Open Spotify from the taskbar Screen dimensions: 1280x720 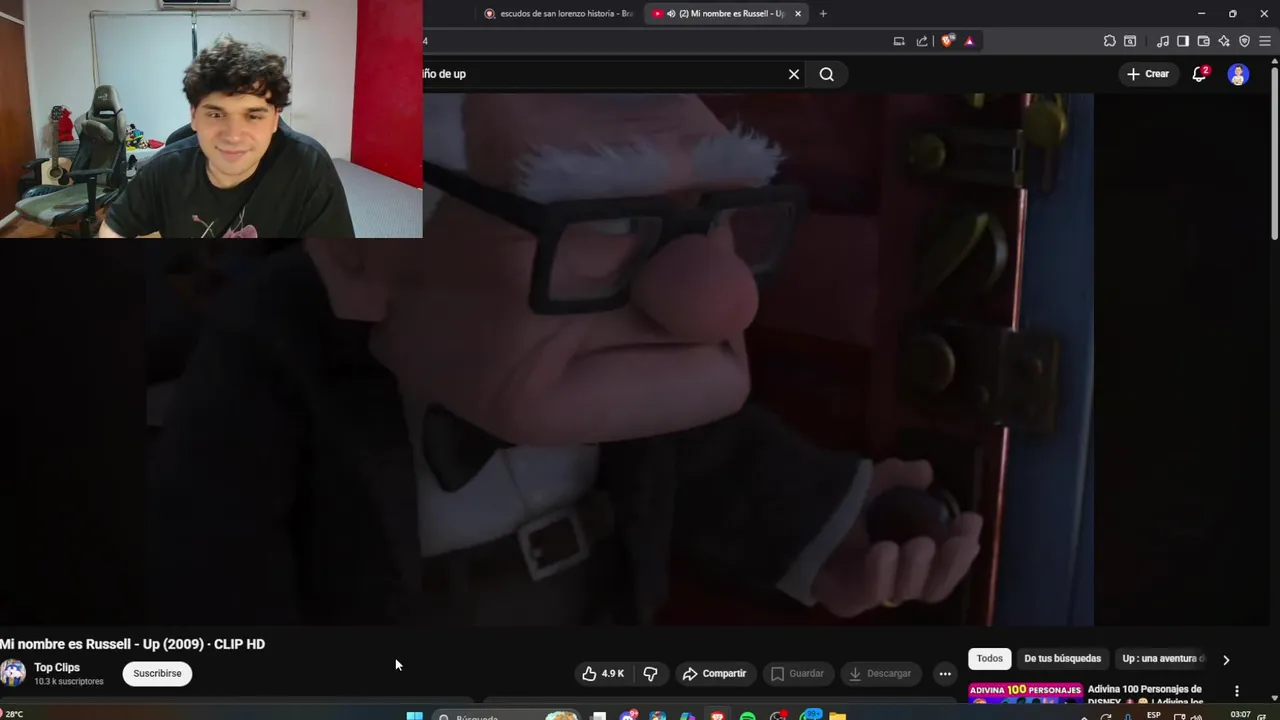click(x=748, y=716)
